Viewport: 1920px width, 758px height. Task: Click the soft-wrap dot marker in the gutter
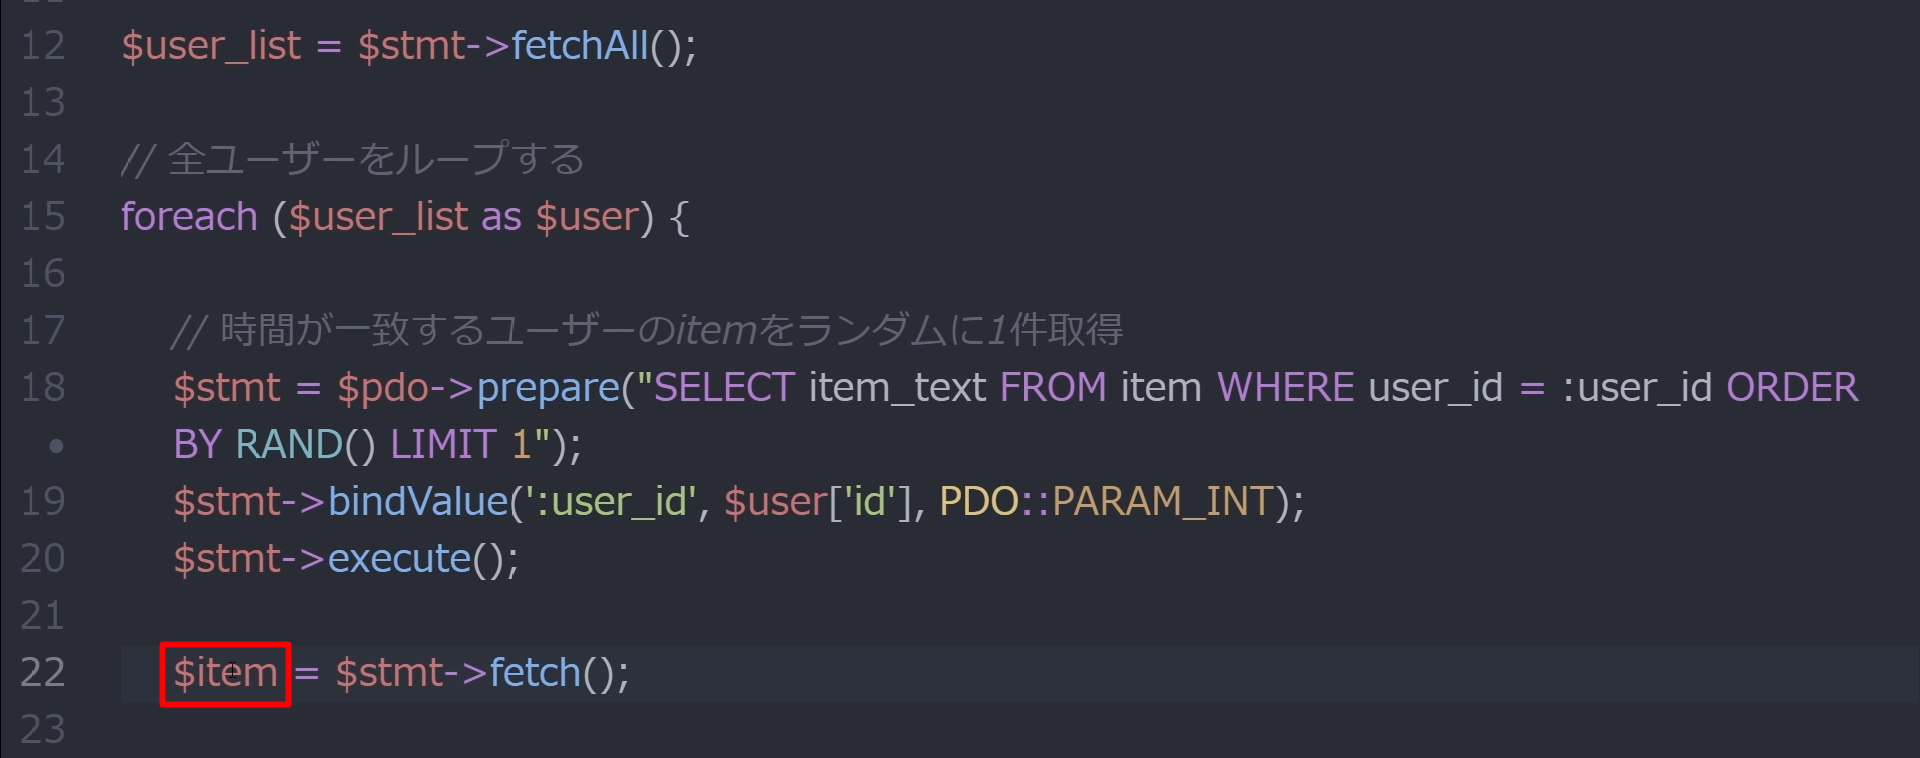(x=56, y=445)
